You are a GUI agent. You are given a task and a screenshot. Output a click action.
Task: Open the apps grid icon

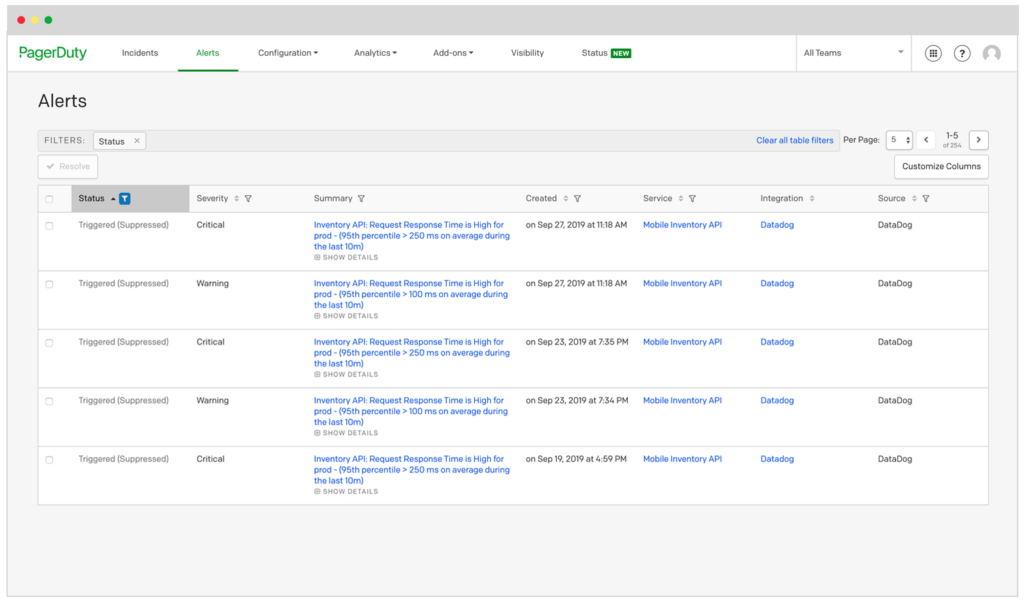(933, 54)
